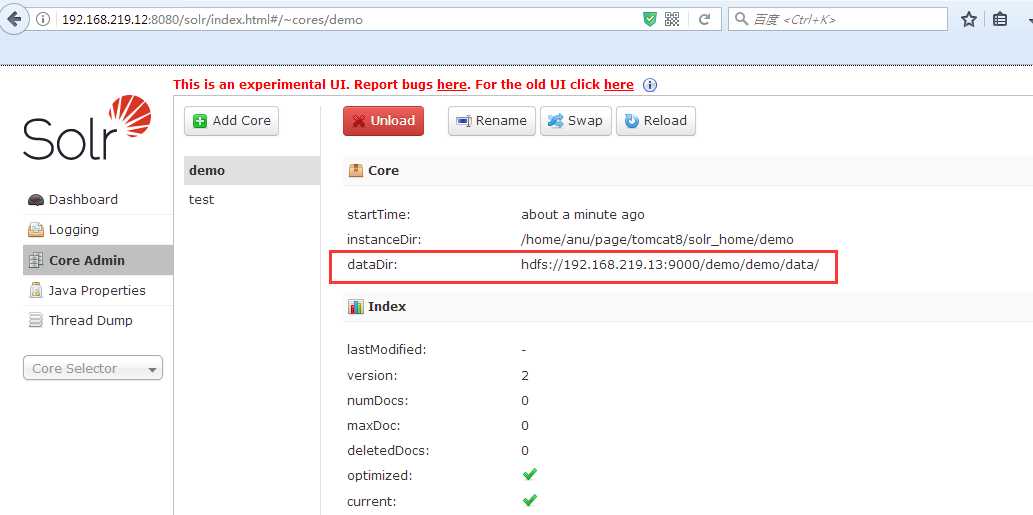Click the deletedDocs label
This screenshot has width=1033, height=515.
(x=388, y=451)
